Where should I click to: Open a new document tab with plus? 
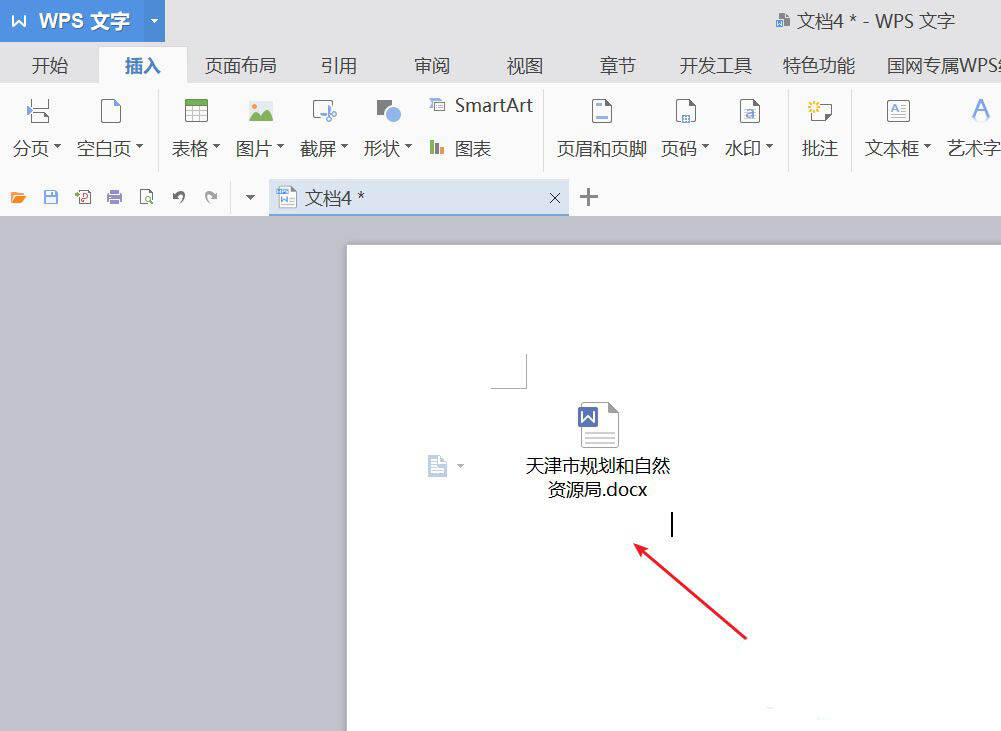tap(589, 197)
